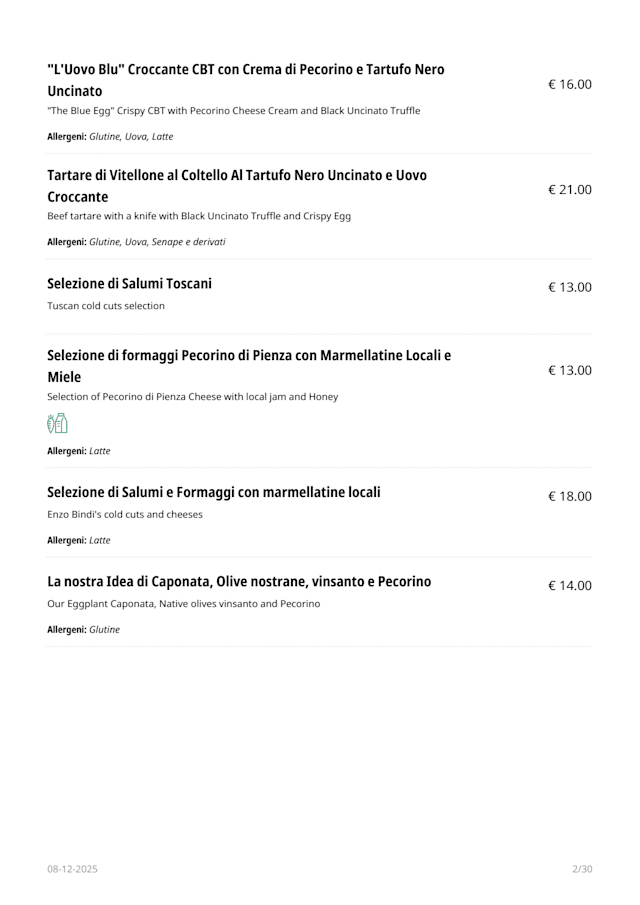The width and height of the screenshot is (640, 905).
Task: Click "Enzo Bindi's cold cuts and cheeses" text
Action: pyautogui.click(x=124, y=515)
